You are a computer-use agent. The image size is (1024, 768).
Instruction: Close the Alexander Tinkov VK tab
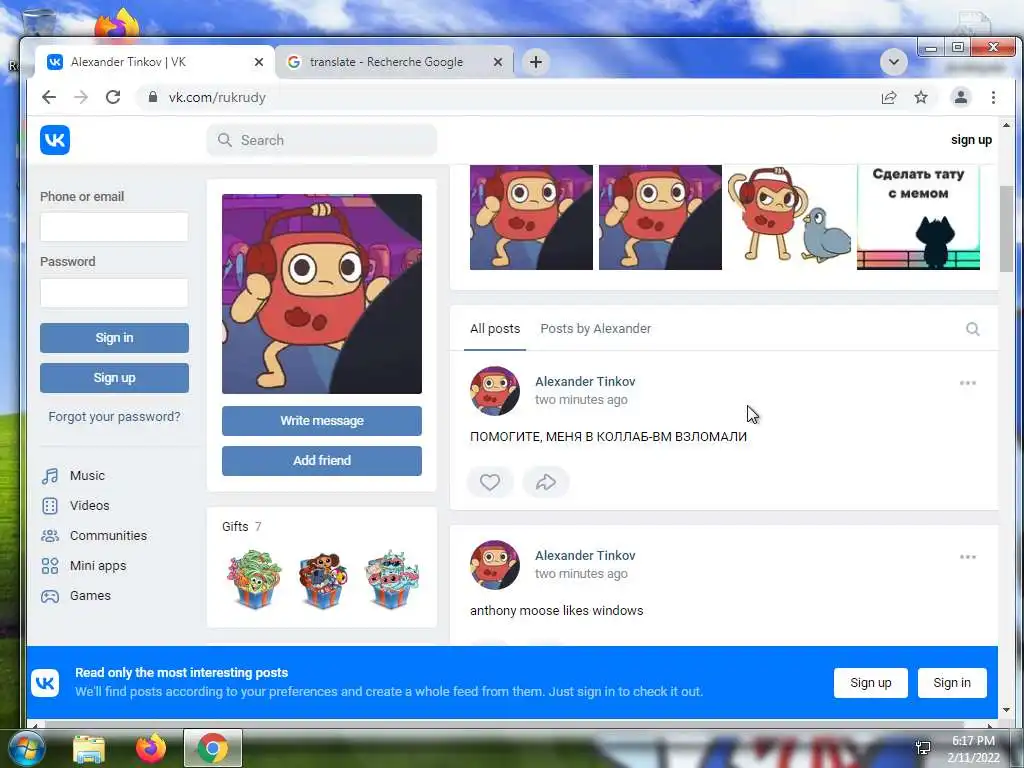259,62
